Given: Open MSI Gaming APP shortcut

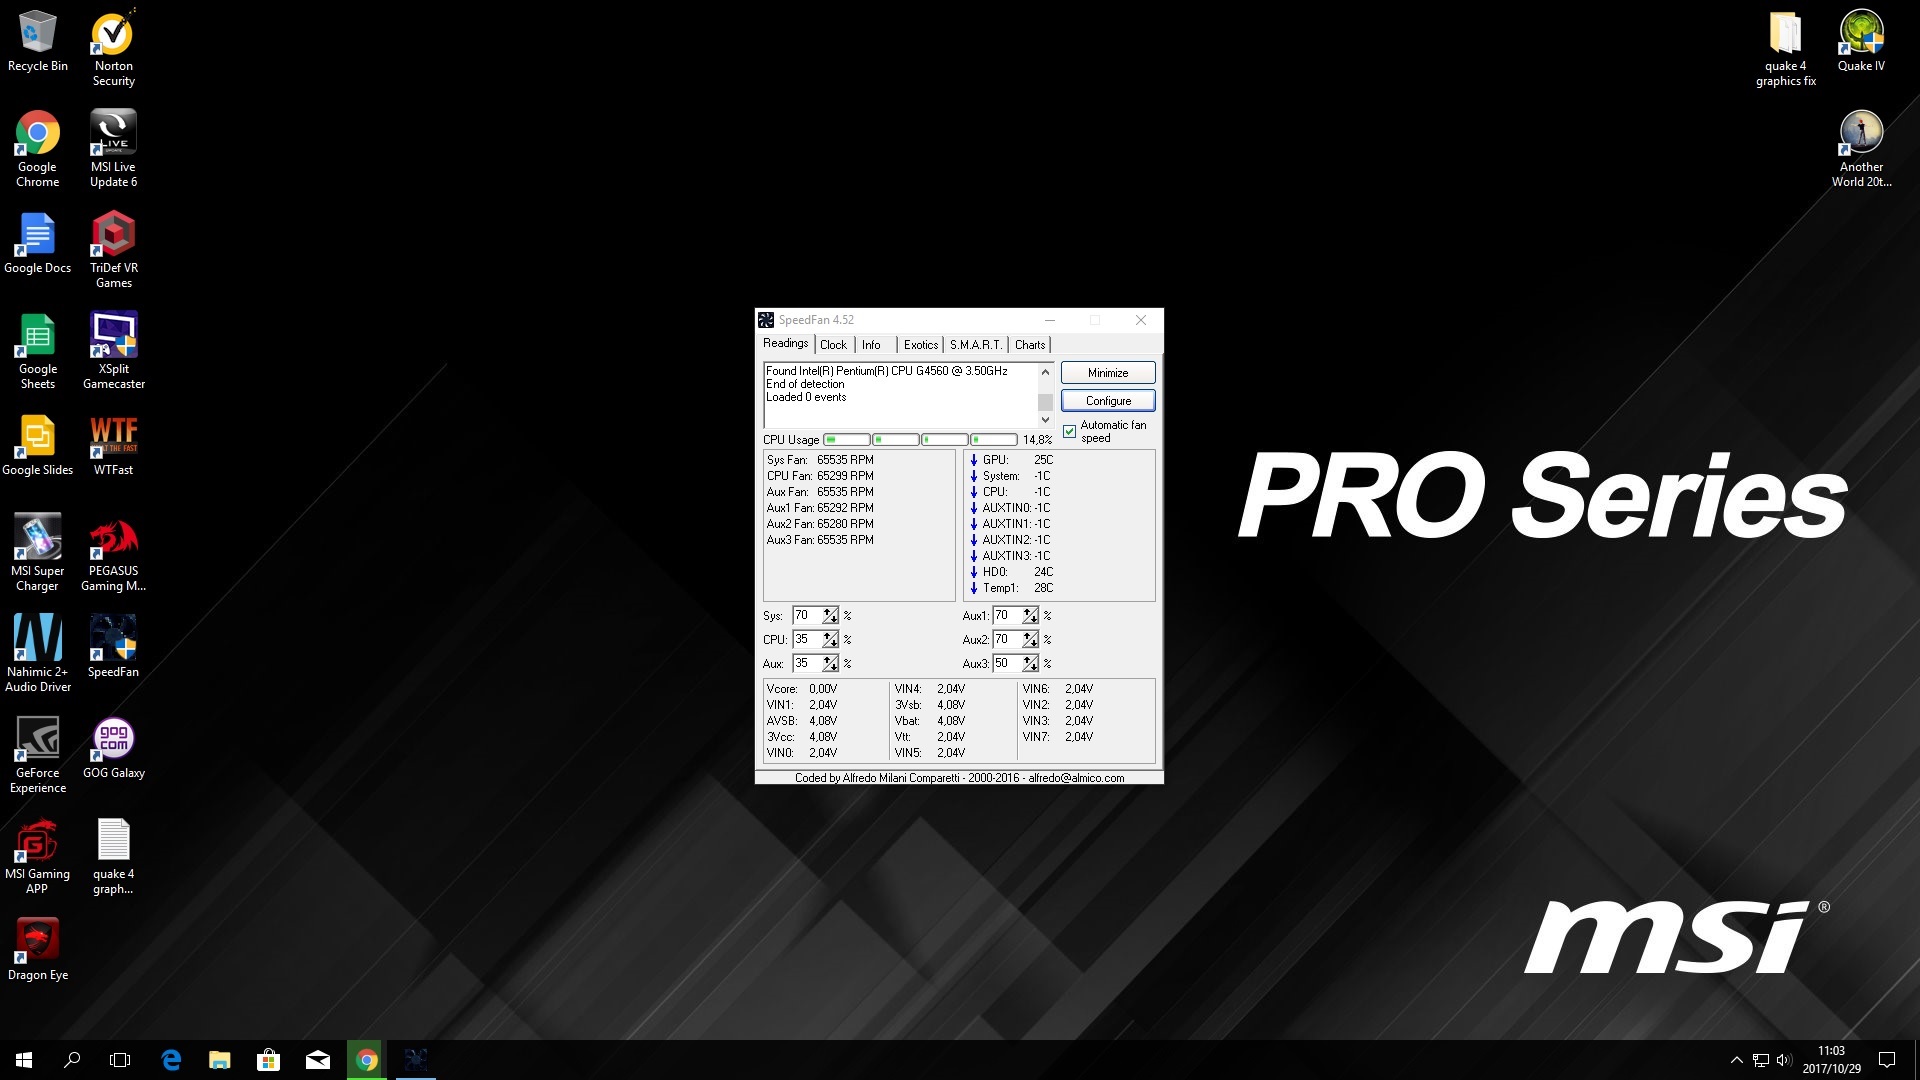Looking at the screenshot, I should point(38,856).
